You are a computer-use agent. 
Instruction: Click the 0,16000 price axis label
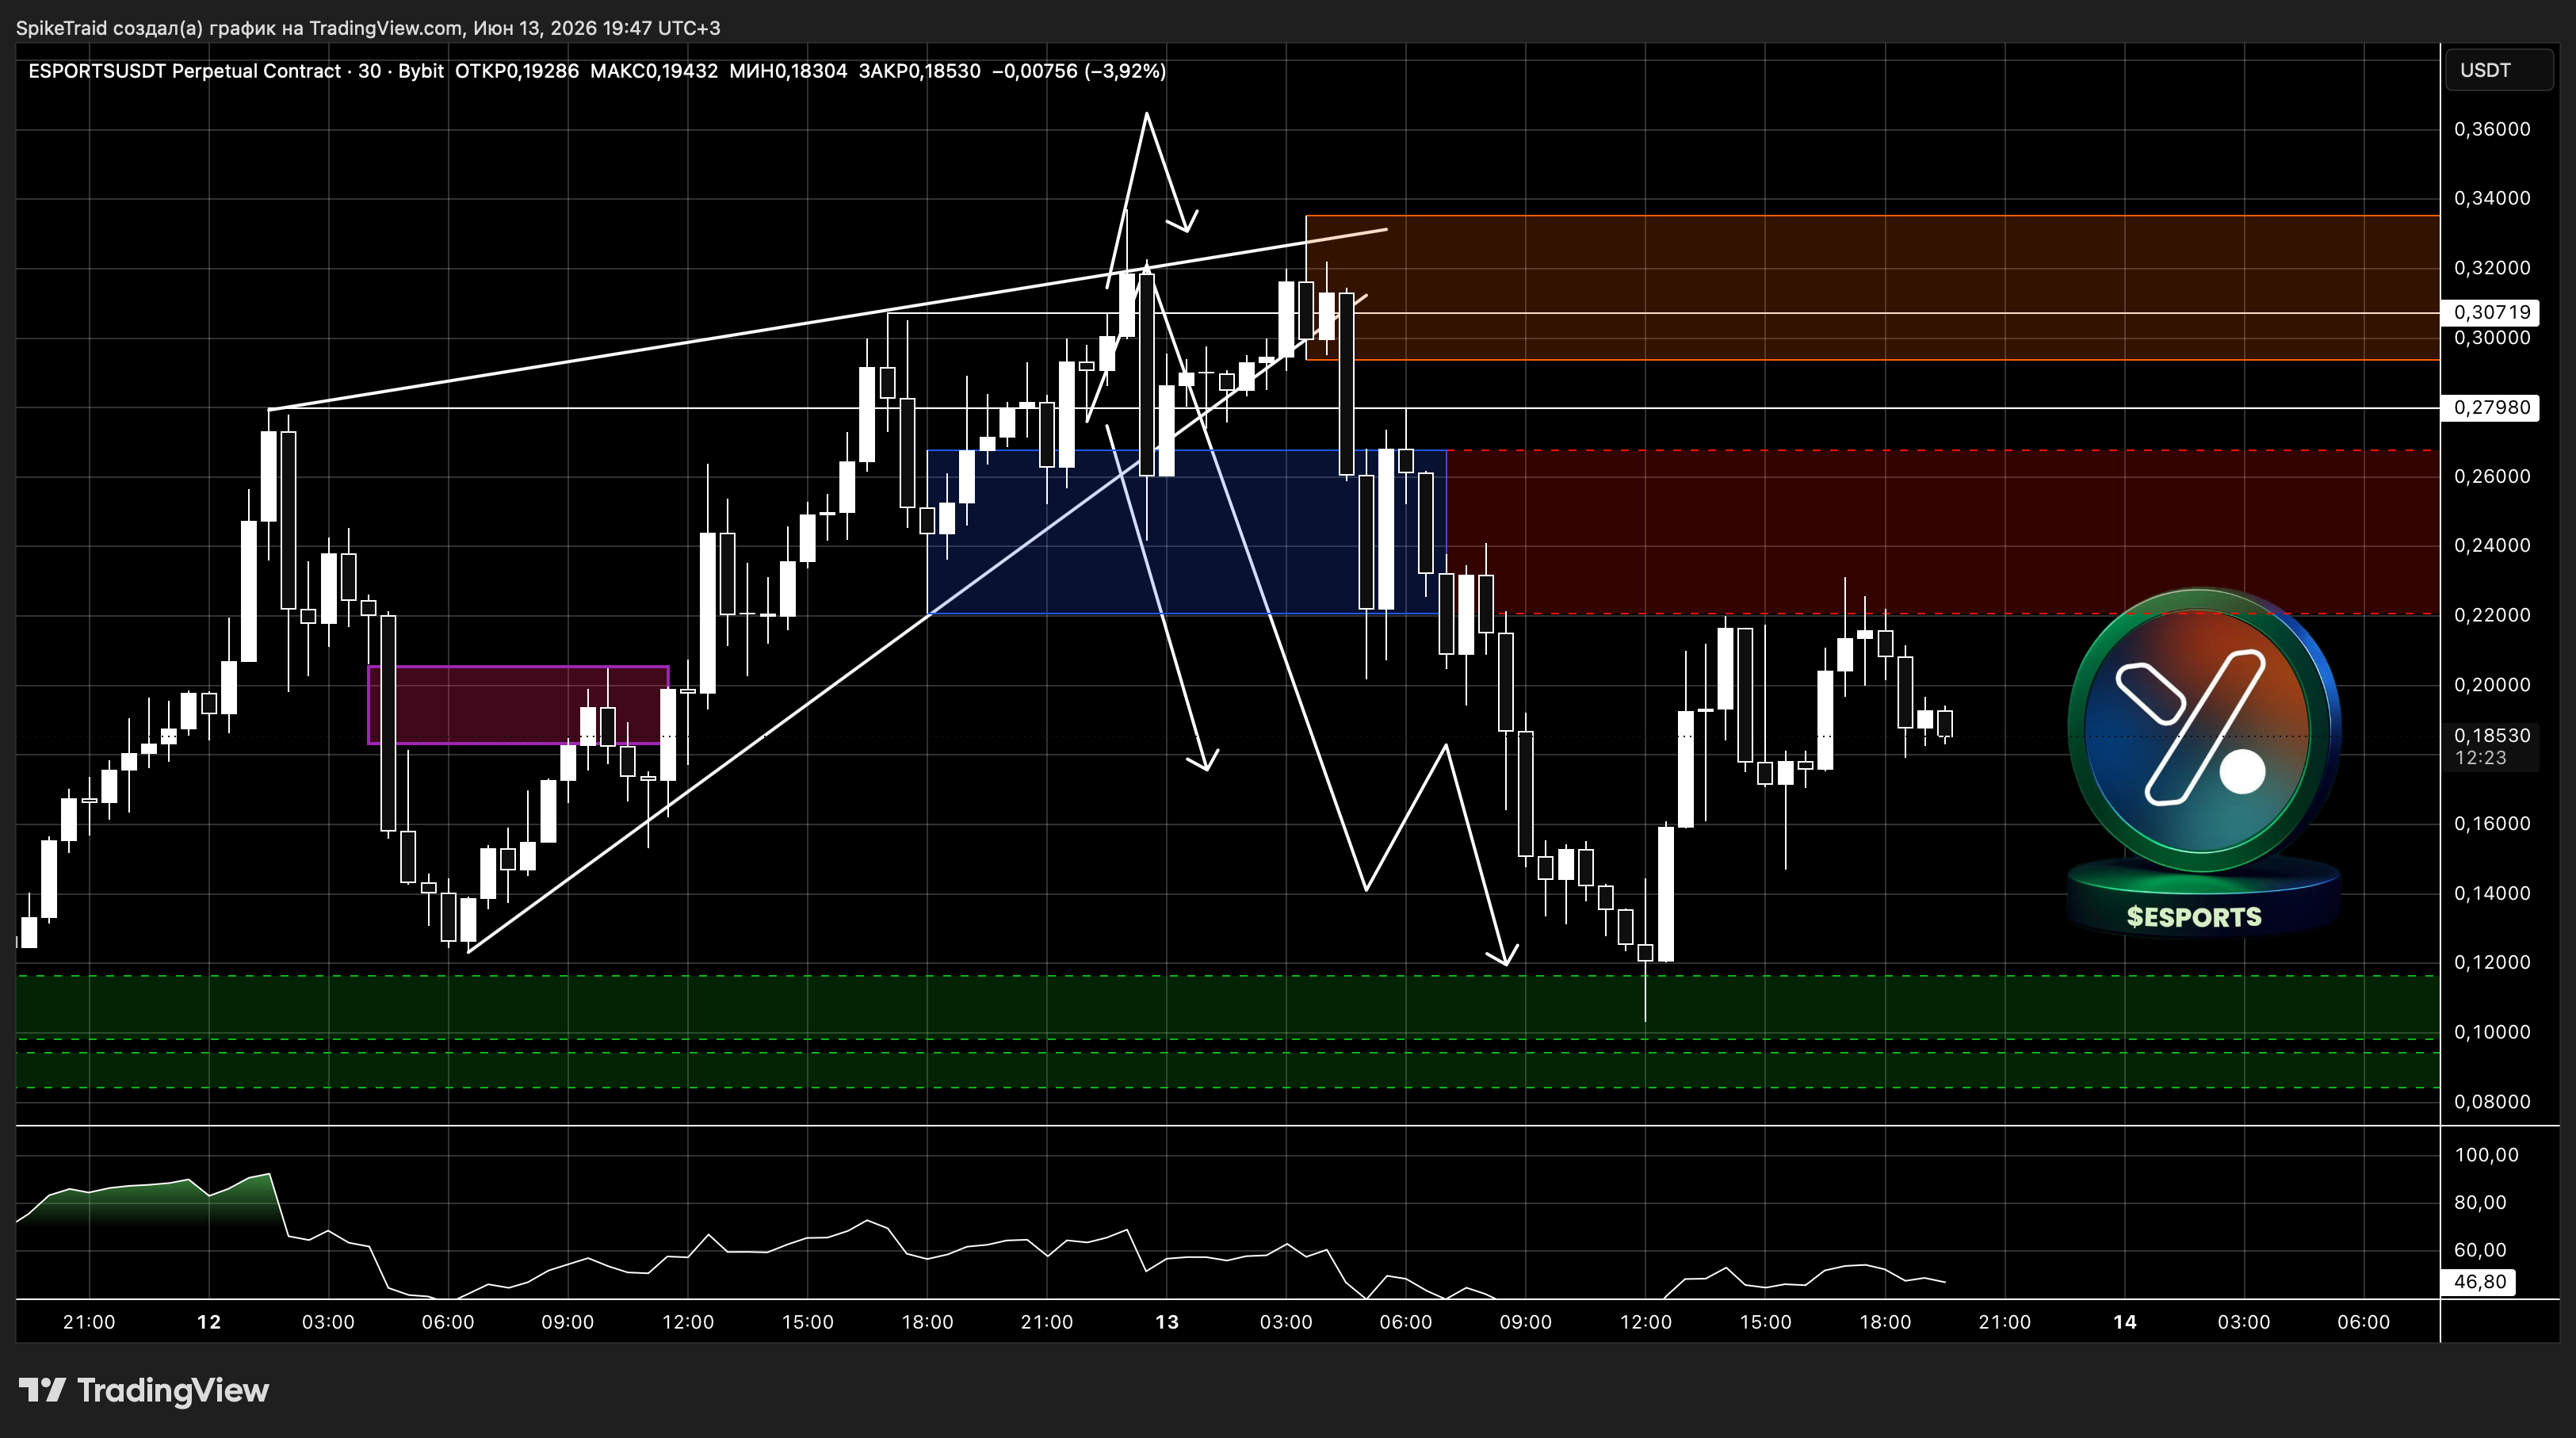tap(2492, 824)
